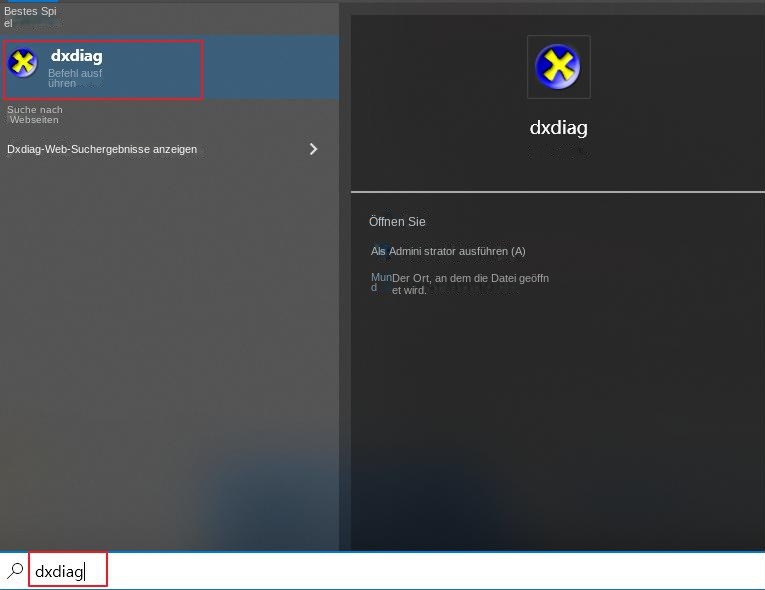The image size is (765, 590).
Task: Click the dxdiag icon in results list
Action: [22, 63]
